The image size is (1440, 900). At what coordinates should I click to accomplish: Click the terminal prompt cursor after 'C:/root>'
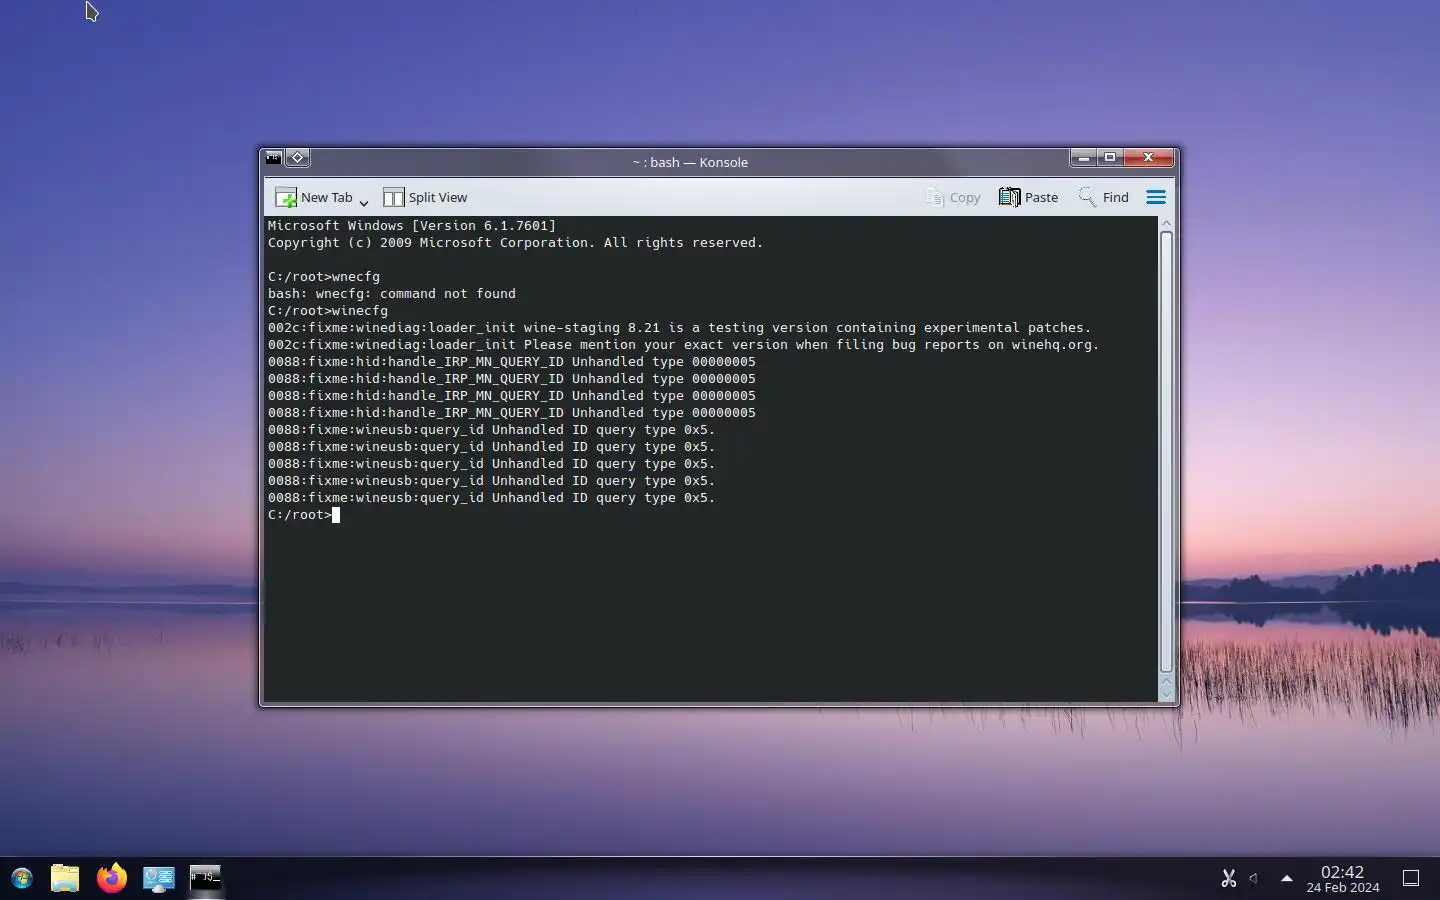[336, 515]
